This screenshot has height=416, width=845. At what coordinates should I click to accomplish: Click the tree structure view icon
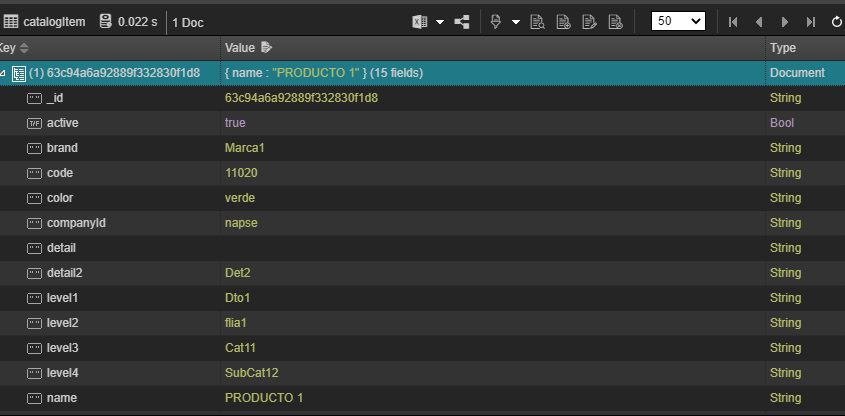pyautogui.click(x=462, y=21)
